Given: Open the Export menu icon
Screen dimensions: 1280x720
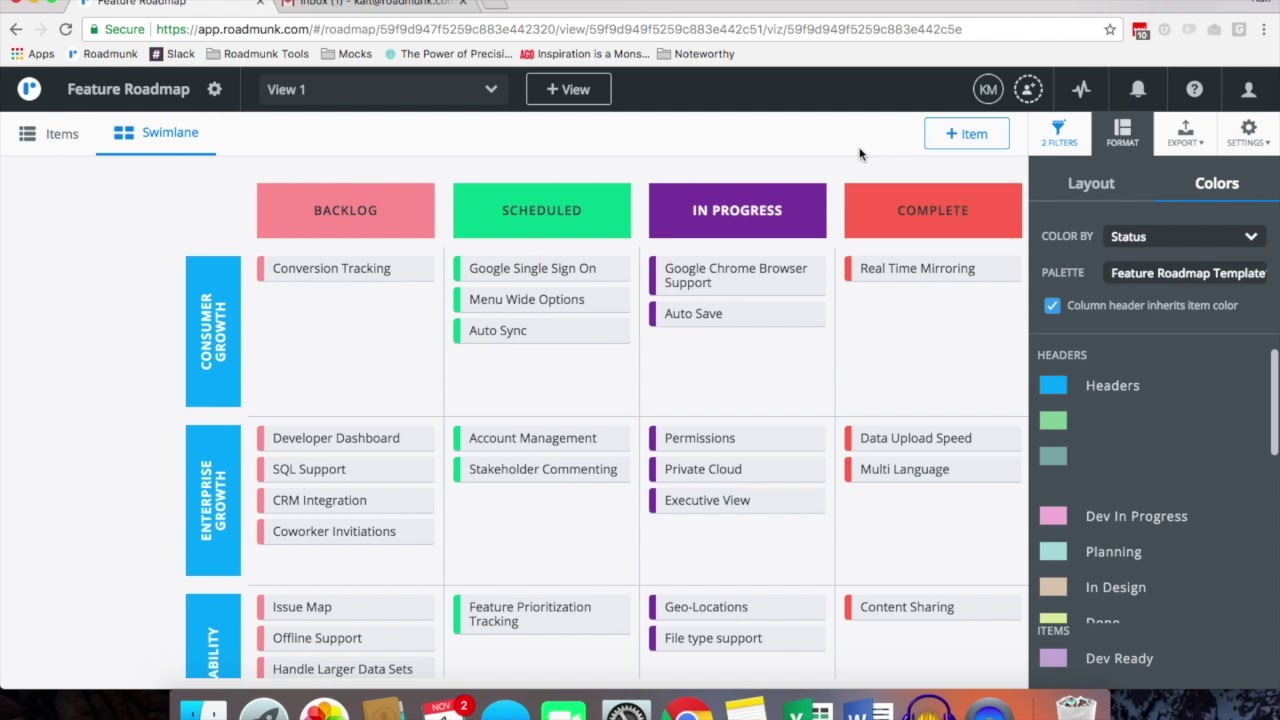Looking at the screenshot, I should (x=1185, y=133).
